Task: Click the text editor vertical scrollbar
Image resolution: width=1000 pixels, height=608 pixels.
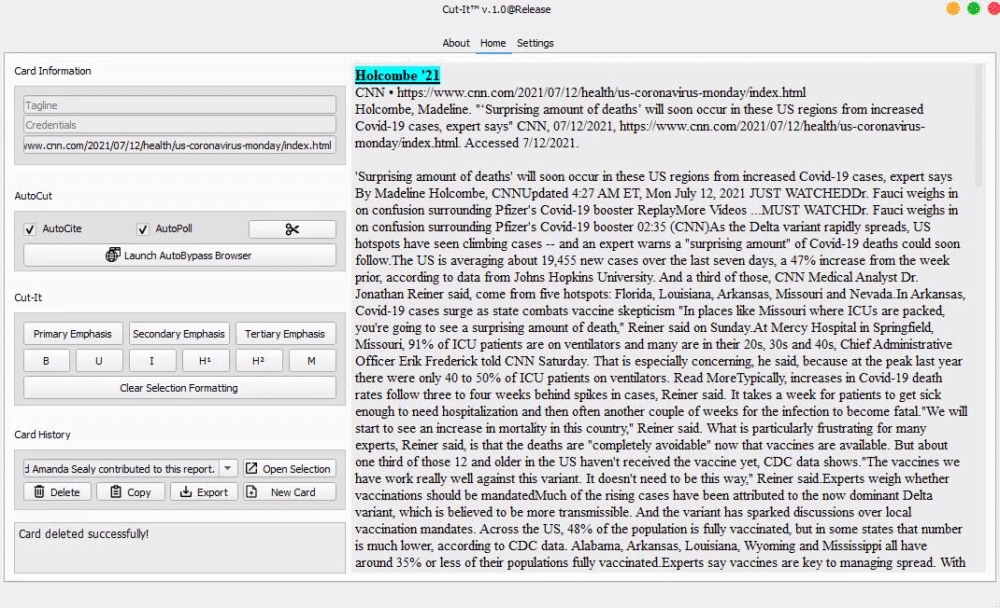Action: 981,124
